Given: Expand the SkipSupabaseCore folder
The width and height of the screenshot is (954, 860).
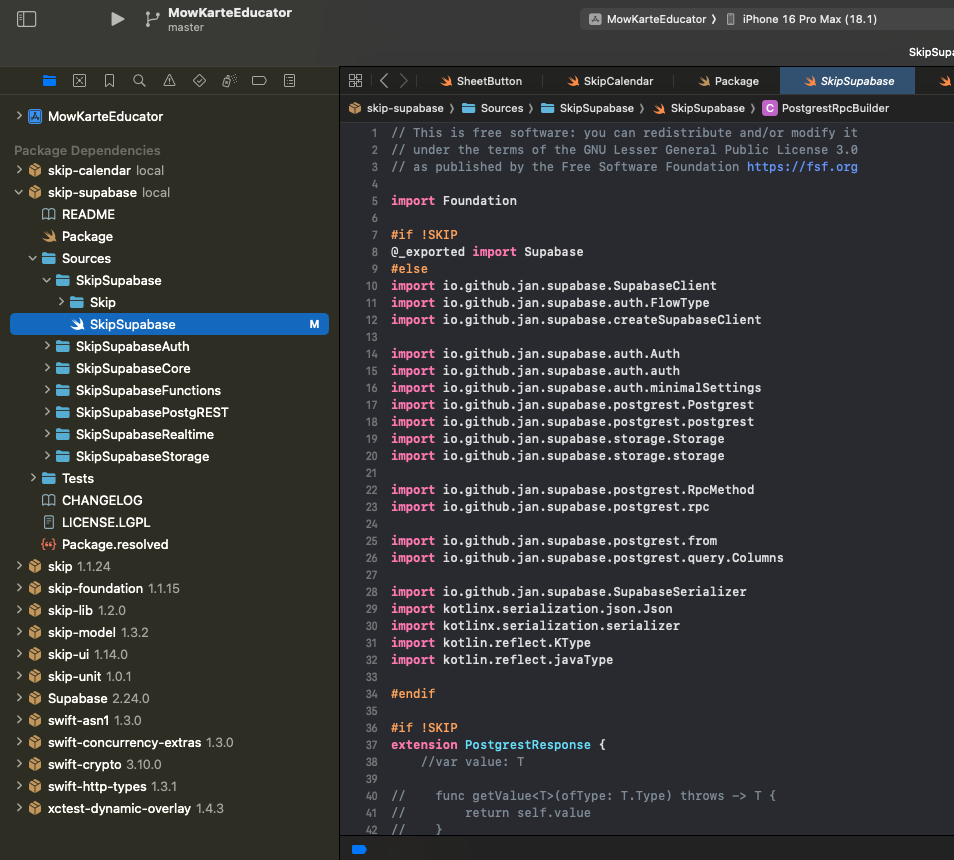Looking at the screenshot, I should point(47,368).
